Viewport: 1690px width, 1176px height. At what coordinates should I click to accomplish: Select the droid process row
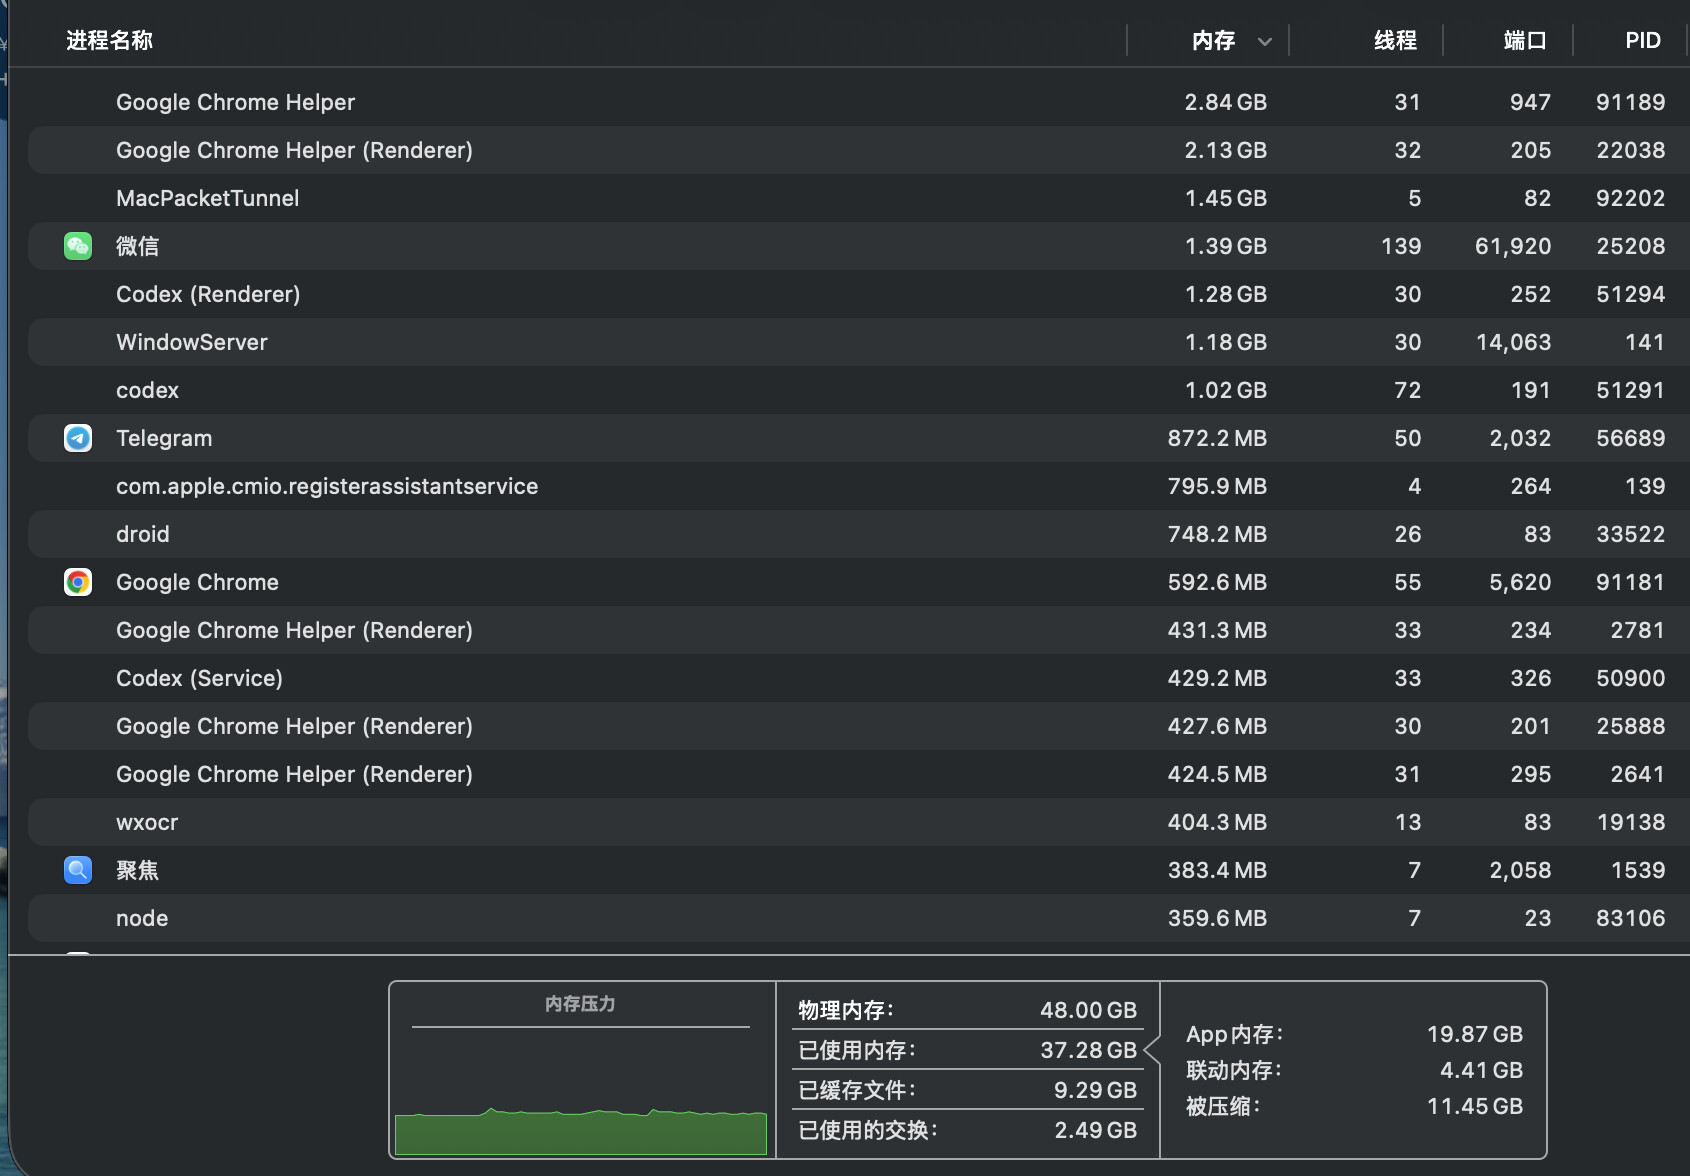click(x=857, y=534)
